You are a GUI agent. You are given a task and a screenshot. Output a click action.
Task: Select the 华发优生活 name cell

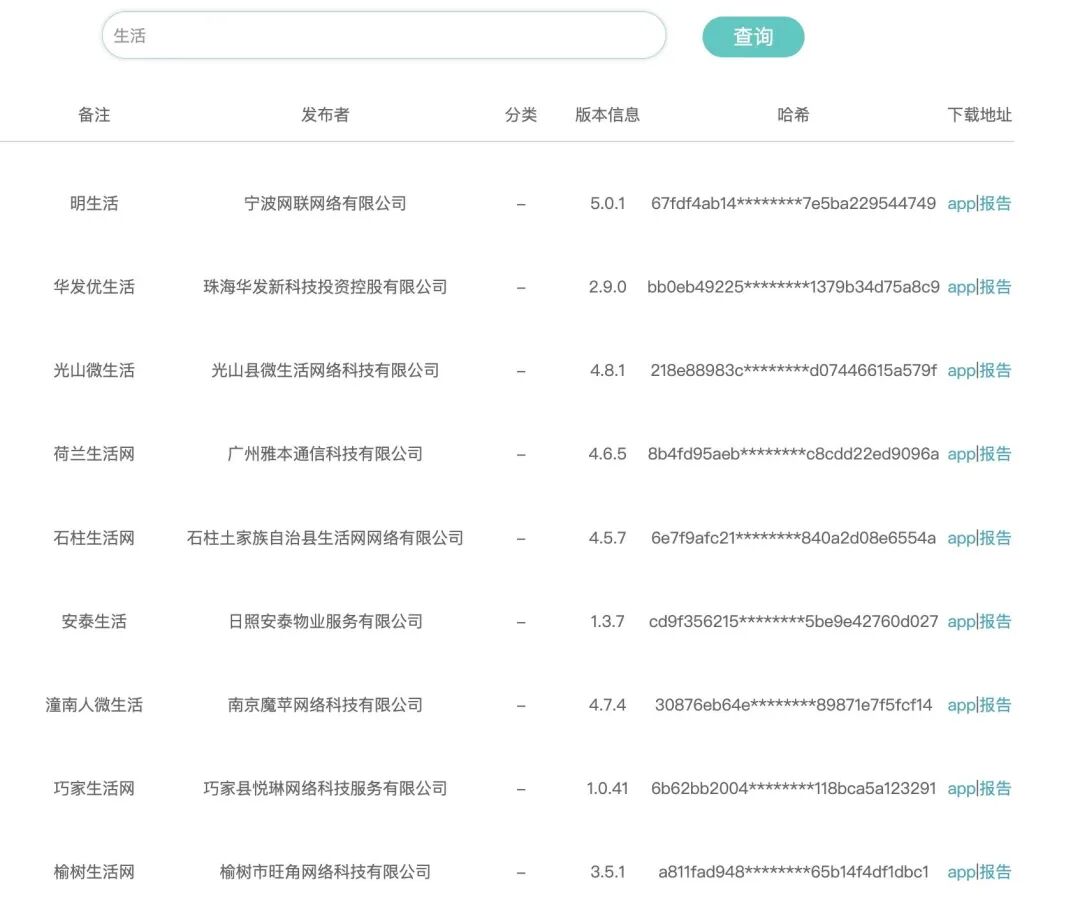tap(94, 287)
